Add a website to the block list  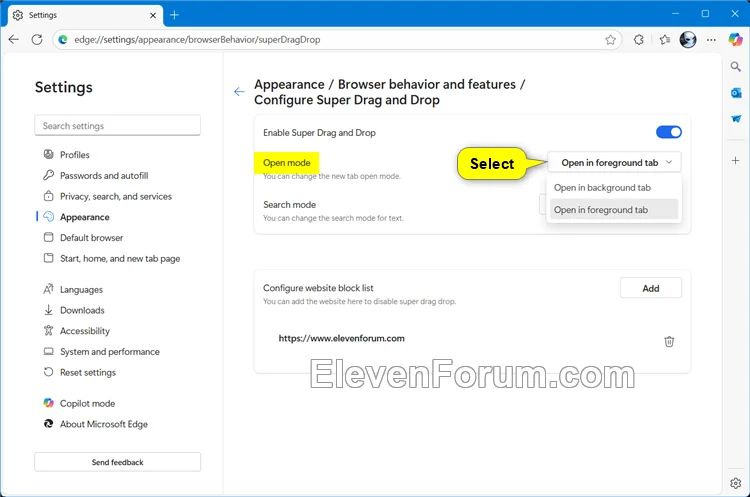pyautogui.click(x=651, y=288)
